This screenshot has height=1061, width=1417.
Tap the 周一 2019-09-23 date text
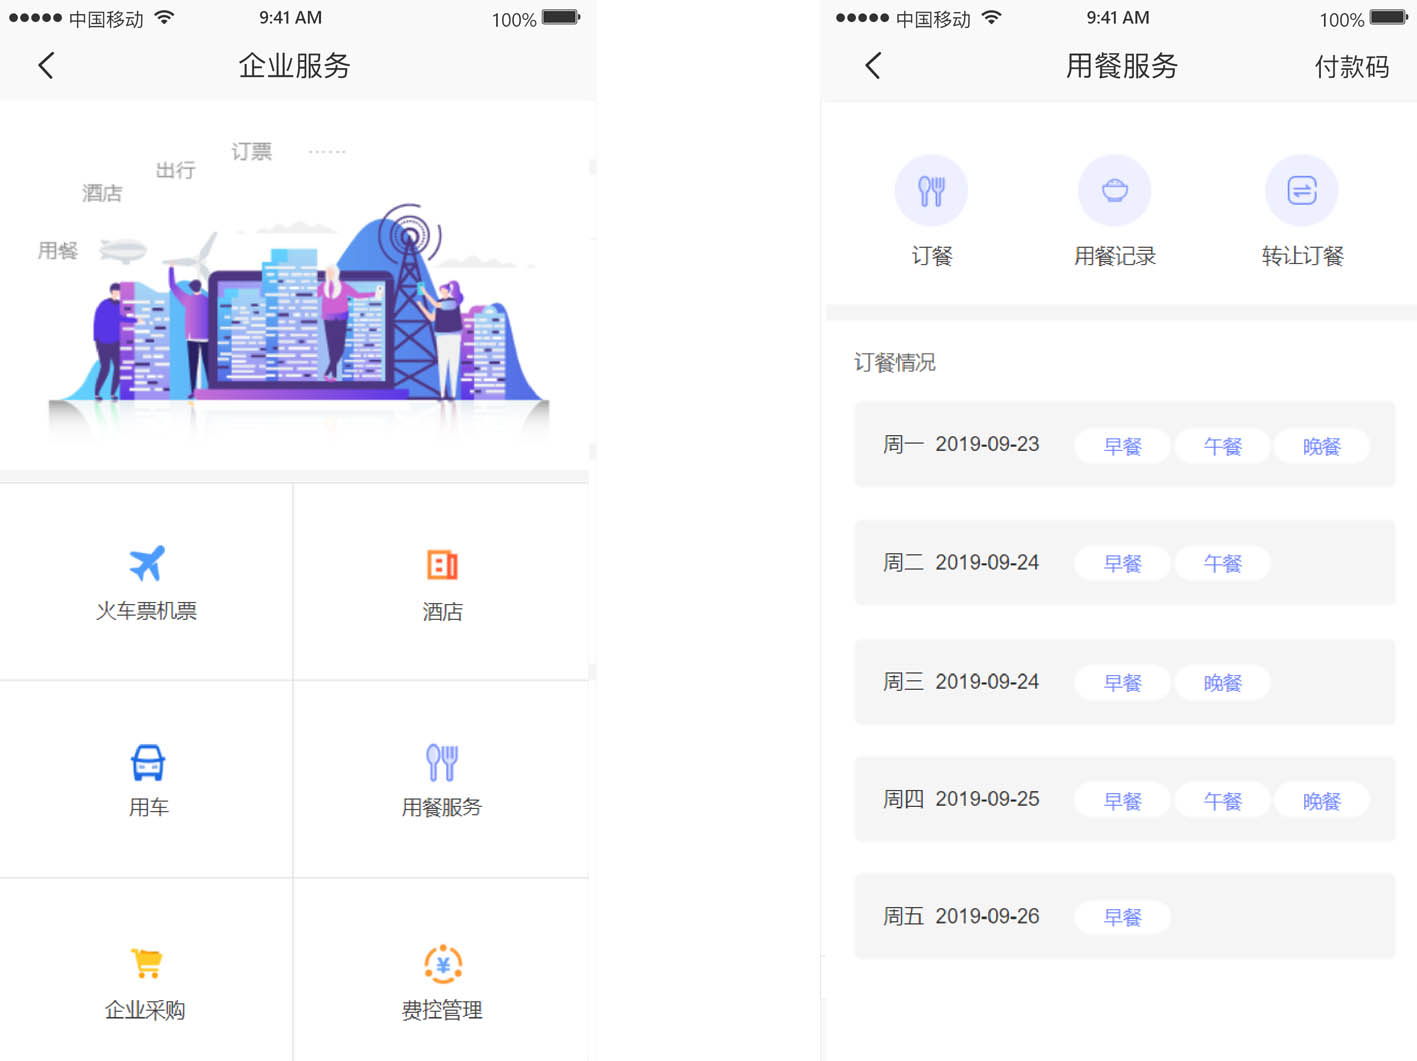(x=961, y=444)
